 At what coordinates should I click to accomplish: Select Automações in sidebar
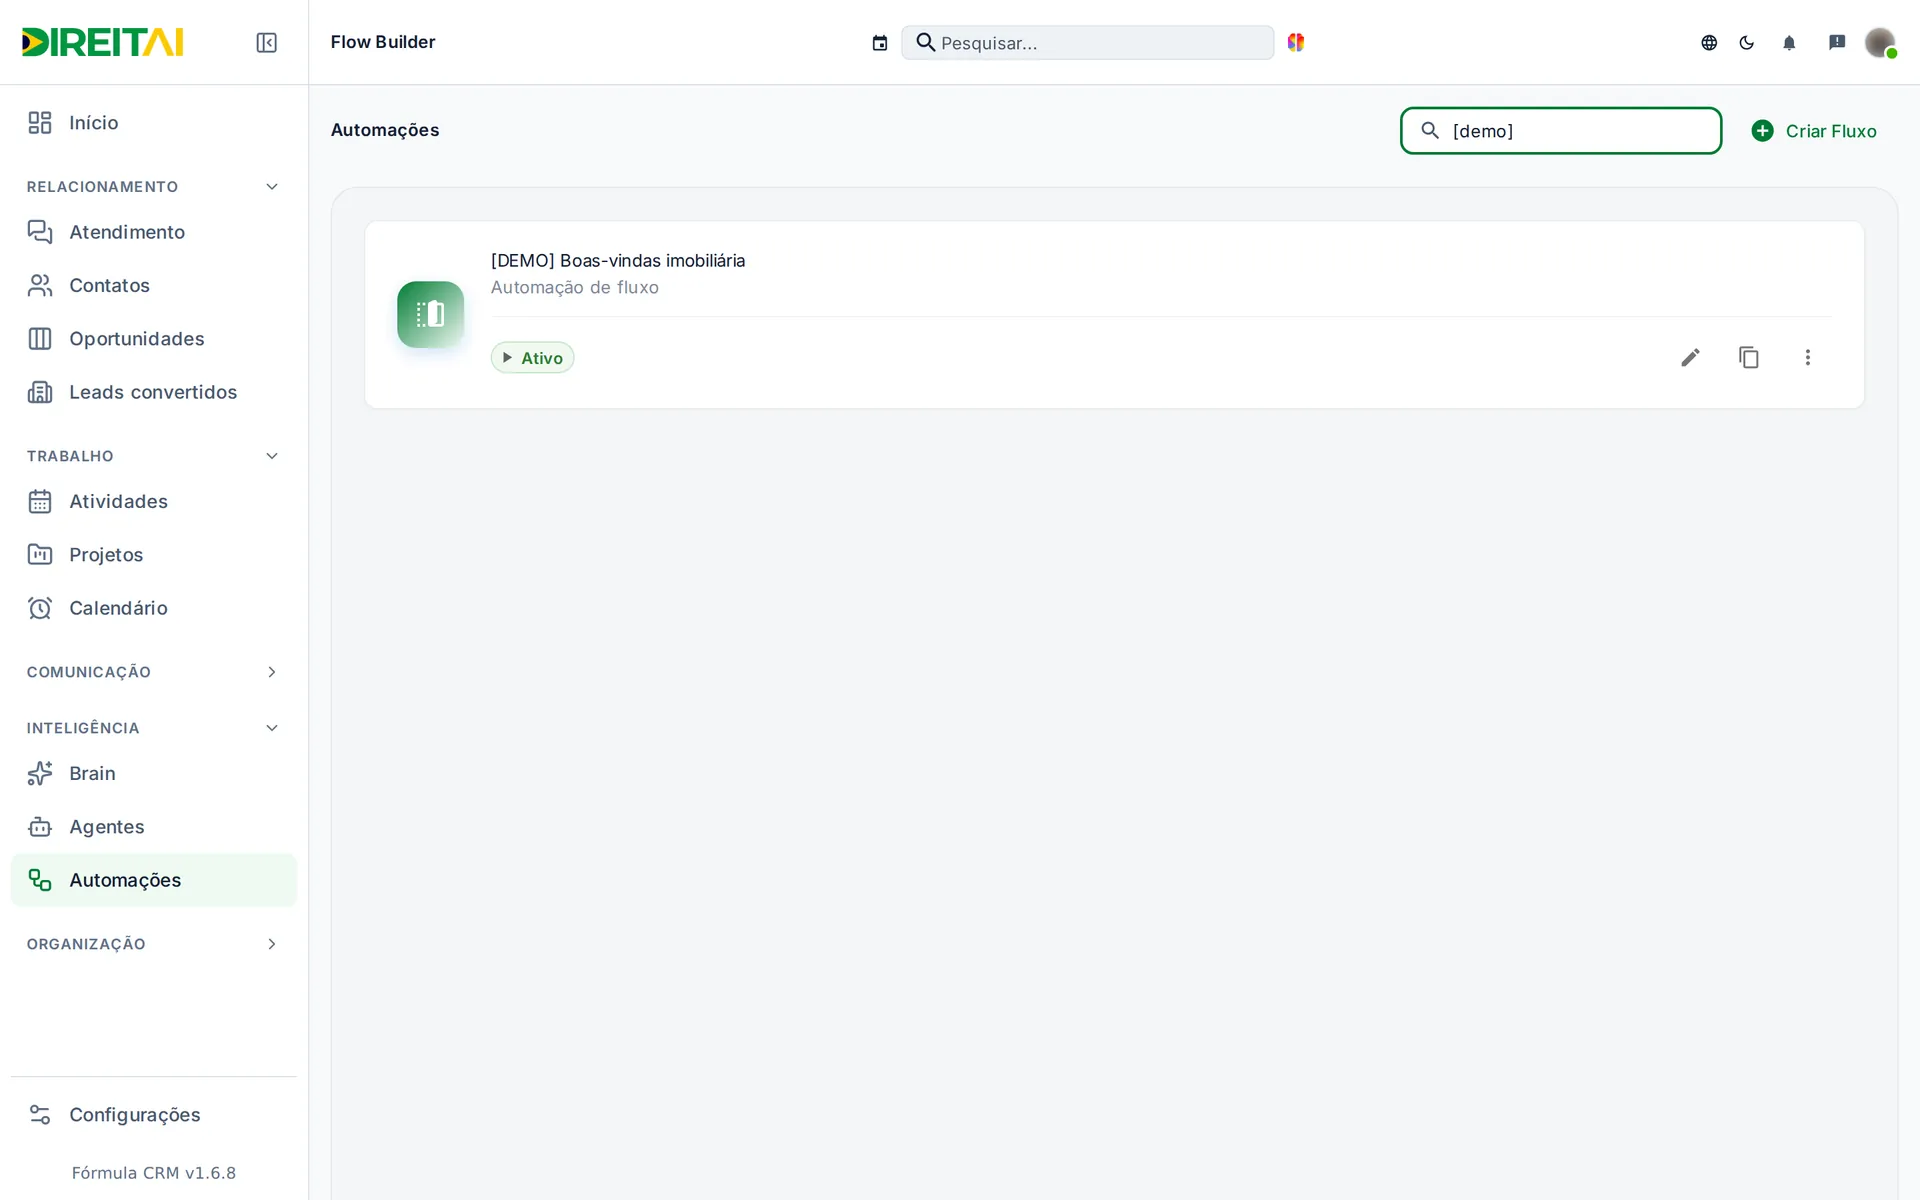153,880
